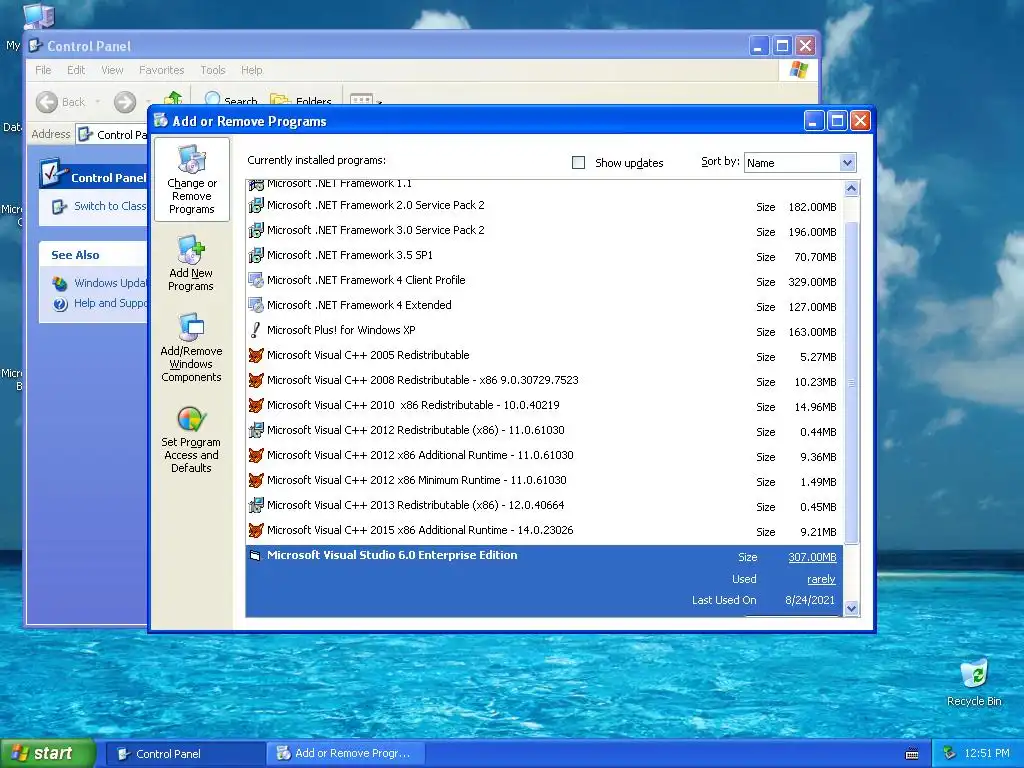Open Back button history dropdown arrow
The height and width of the screenshot is (768, 1024).
pyautogui.click(x=98, y=102)
